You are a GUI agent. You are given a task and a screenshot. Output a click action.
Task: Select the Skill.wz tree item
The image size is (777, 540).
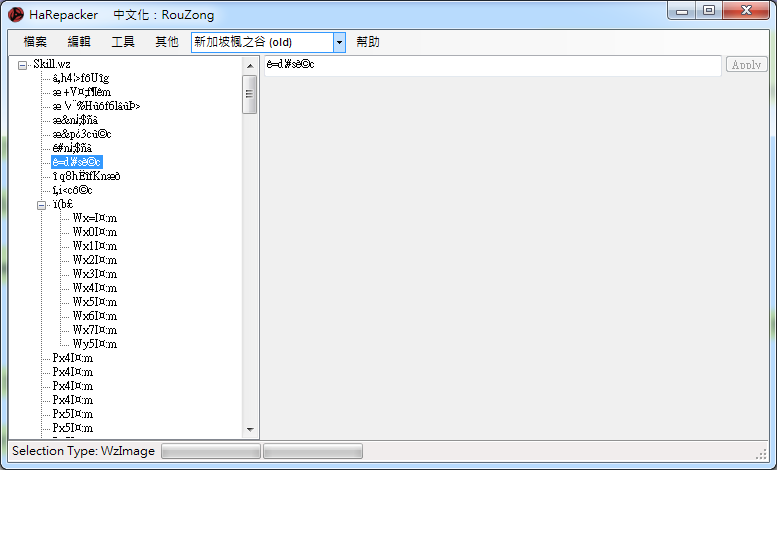[52, 64]
